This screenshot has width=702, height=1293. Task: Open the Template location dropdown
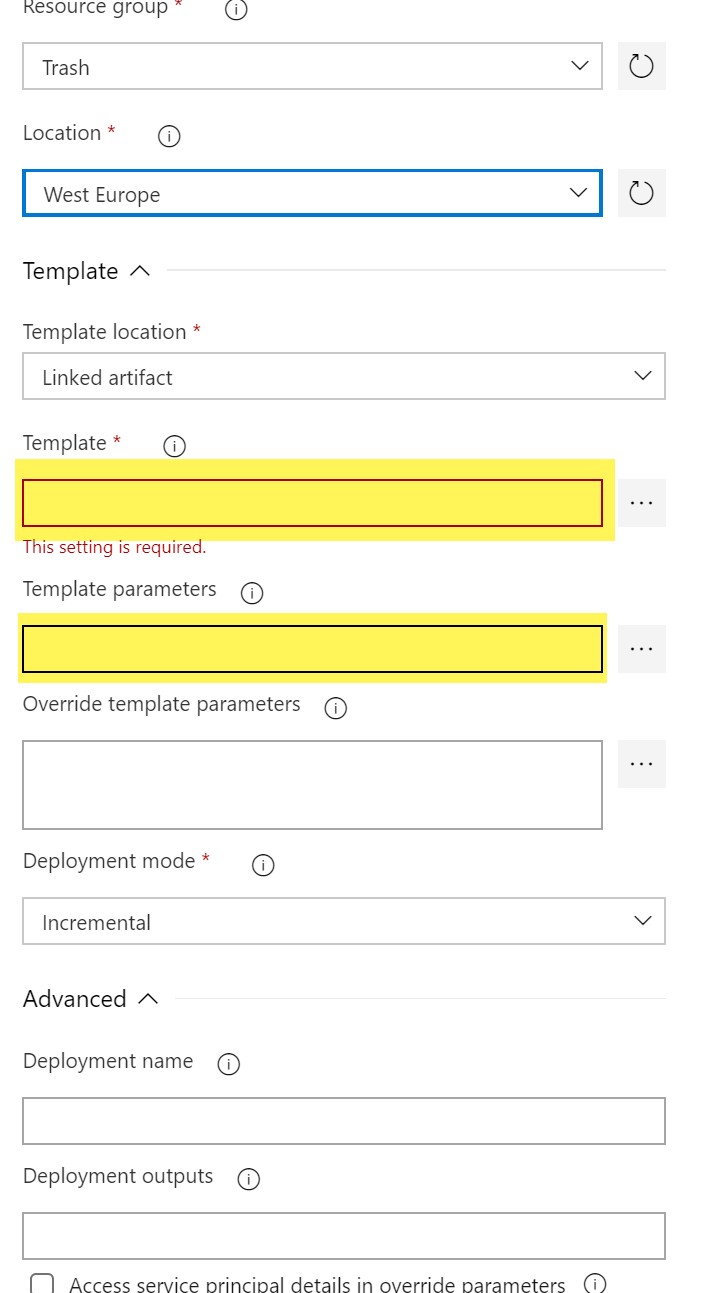343,377
